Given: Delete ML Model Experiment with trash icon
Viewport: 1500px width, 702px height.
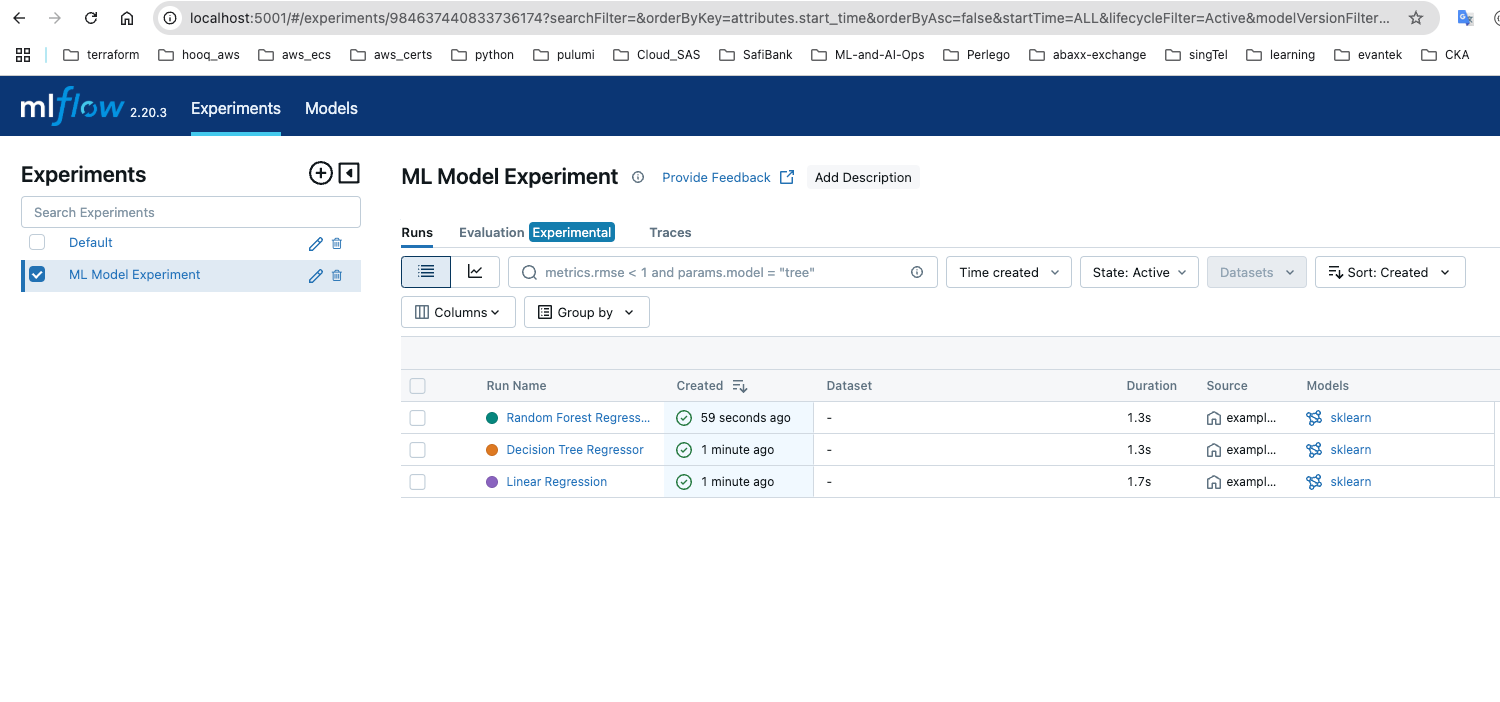Looking at the screenshot, I should (x=337, y=275).
